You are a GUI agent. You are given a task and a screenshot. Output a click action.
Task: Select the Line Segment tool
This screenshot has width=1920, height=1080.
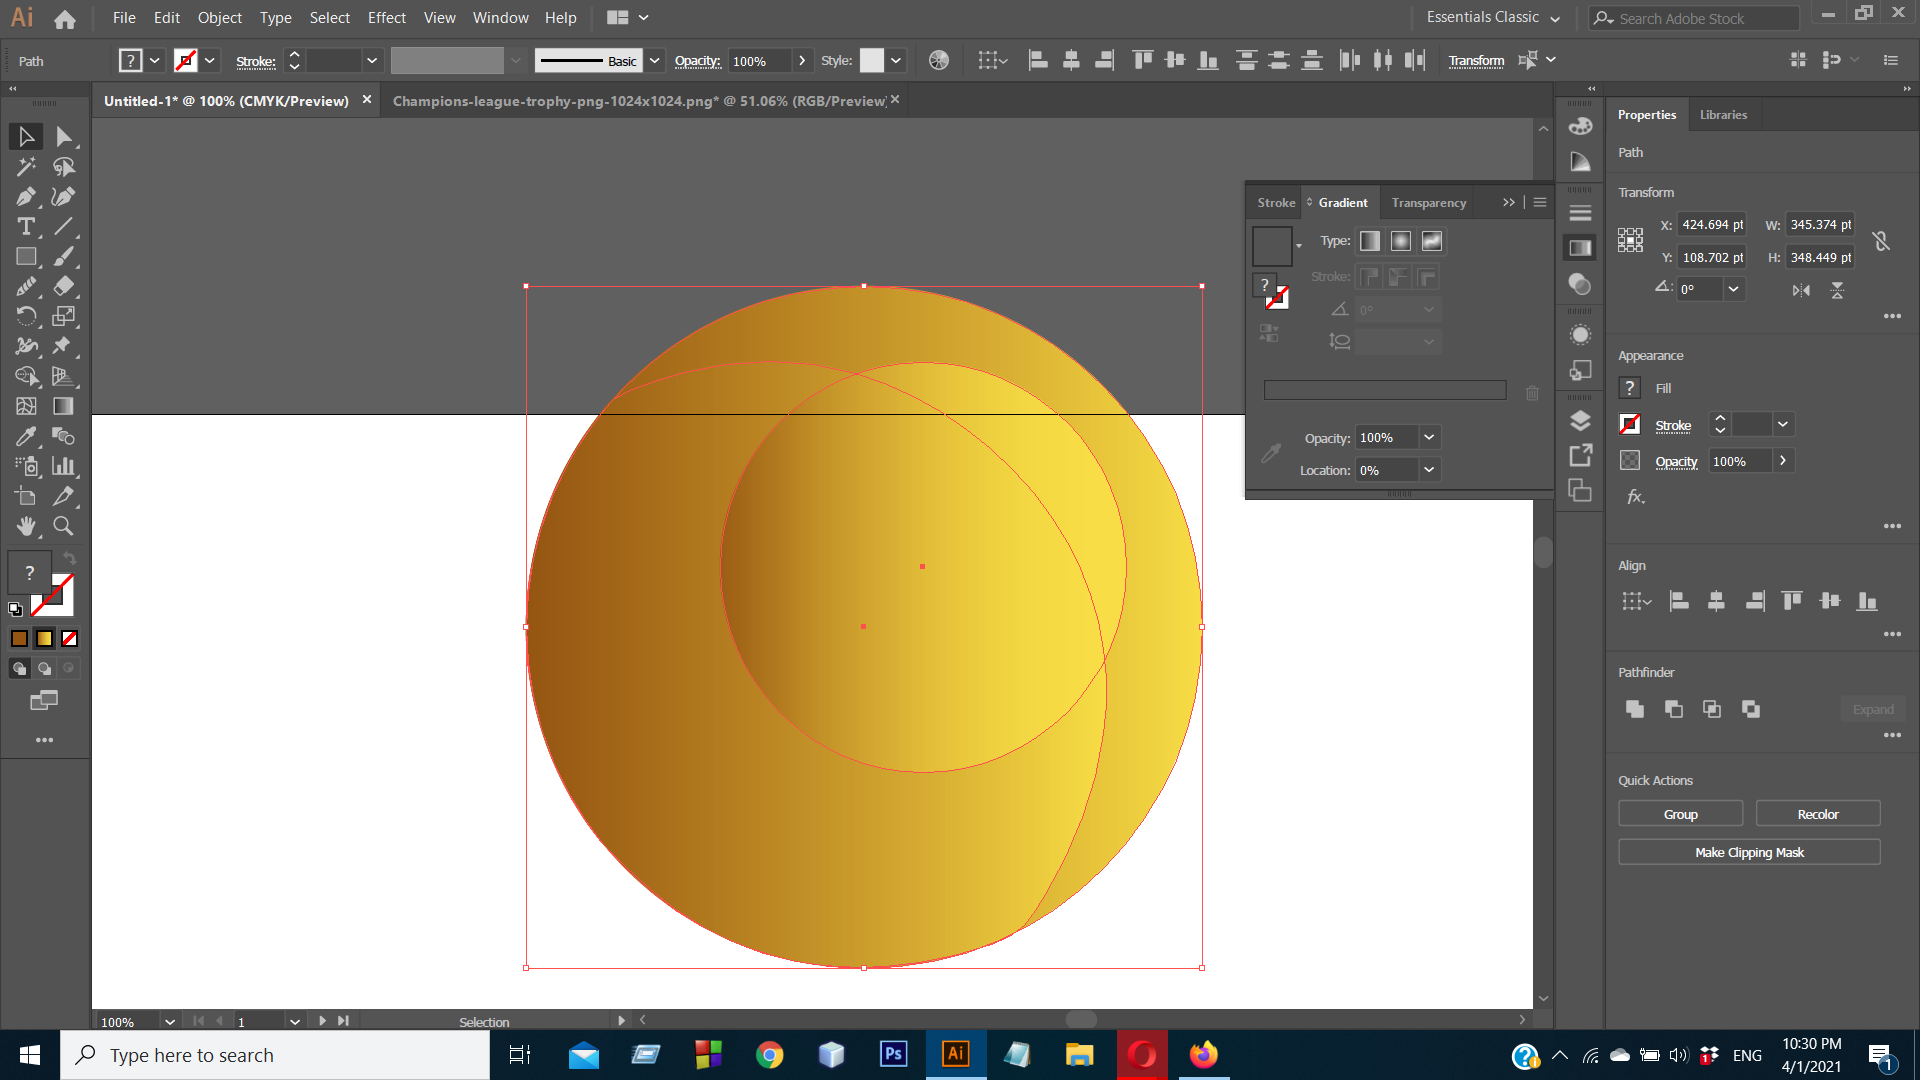[64, 227]
